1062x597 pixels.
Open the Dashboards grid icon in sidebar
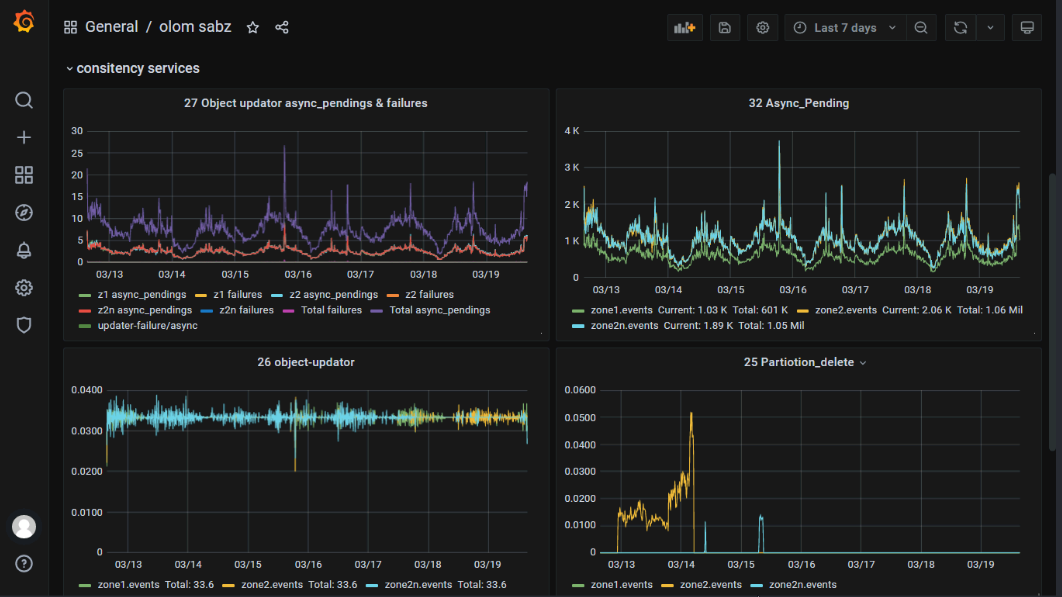pyautogui.click(x=24, y=176)
